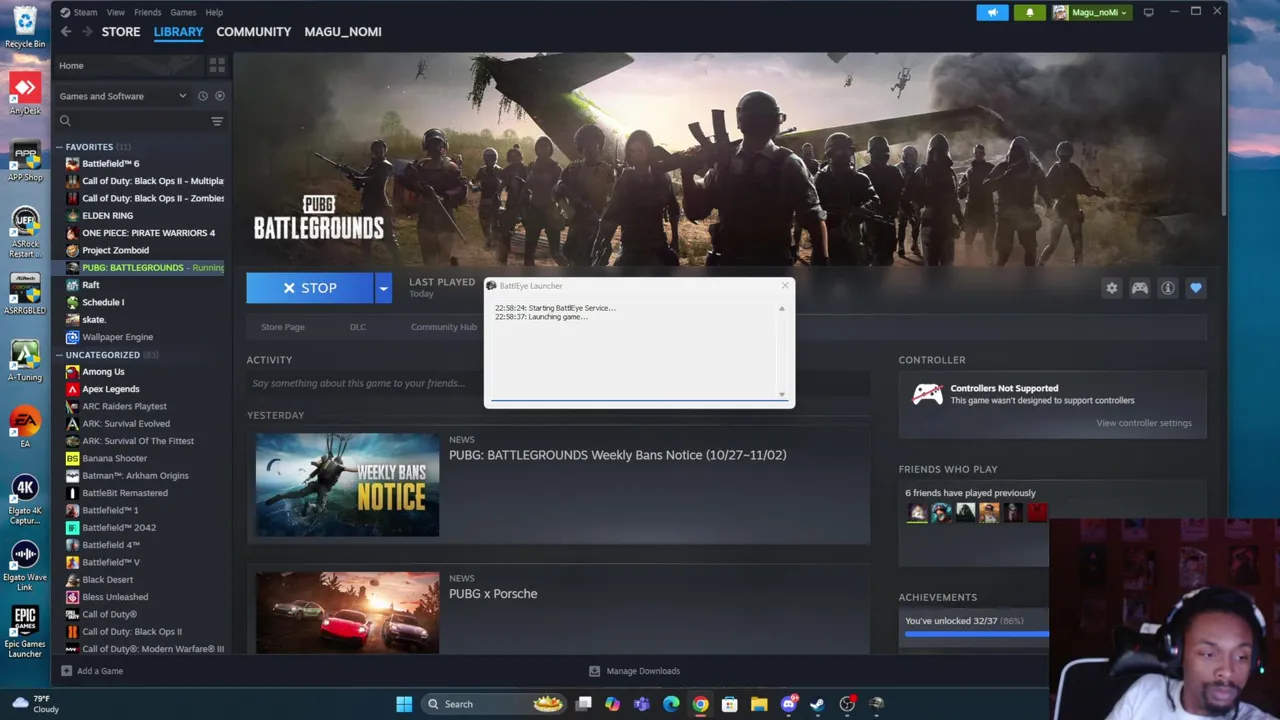Open PUBG x Porsche news title
Viewport: 1280px width, 720px height.
coord(493,594)
